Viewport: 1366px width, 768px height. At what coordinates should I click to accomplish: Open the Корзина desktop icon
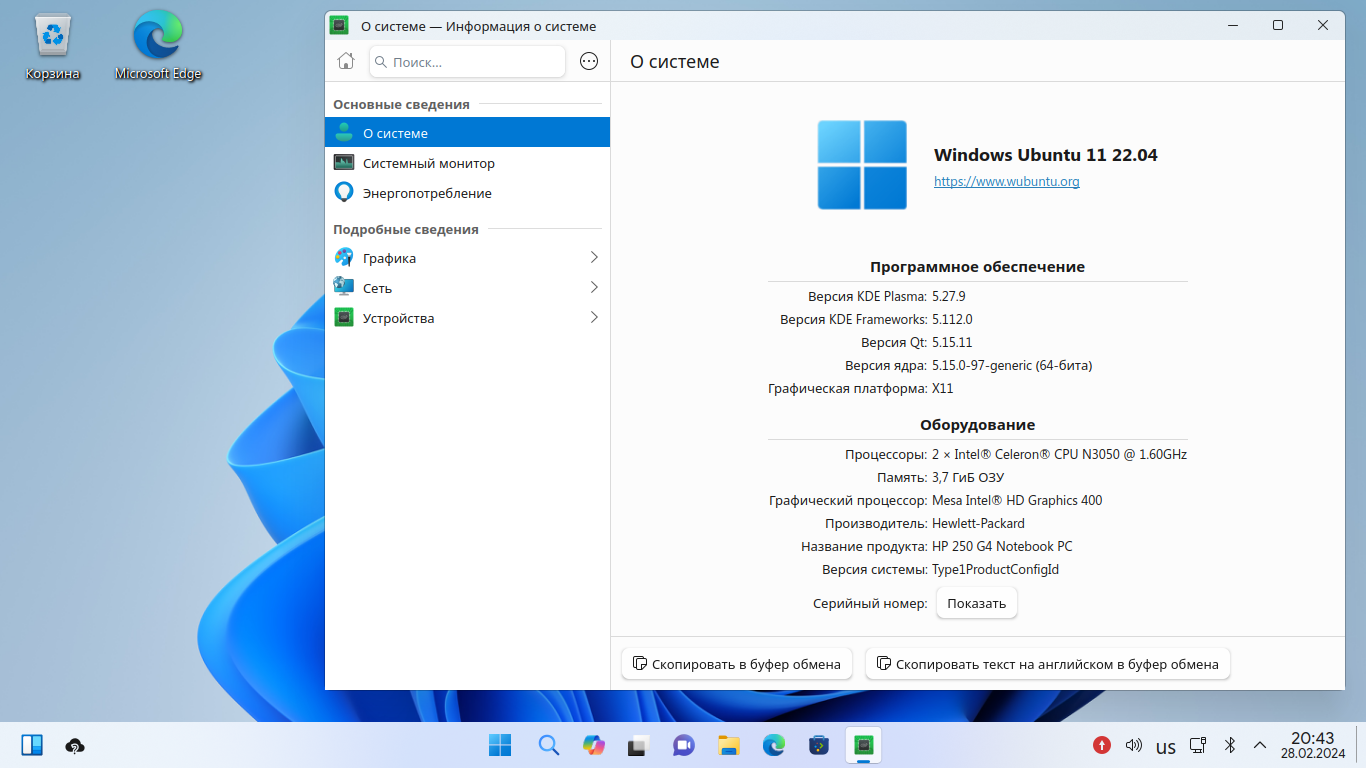pyautogui.click(x=52, y=46)
